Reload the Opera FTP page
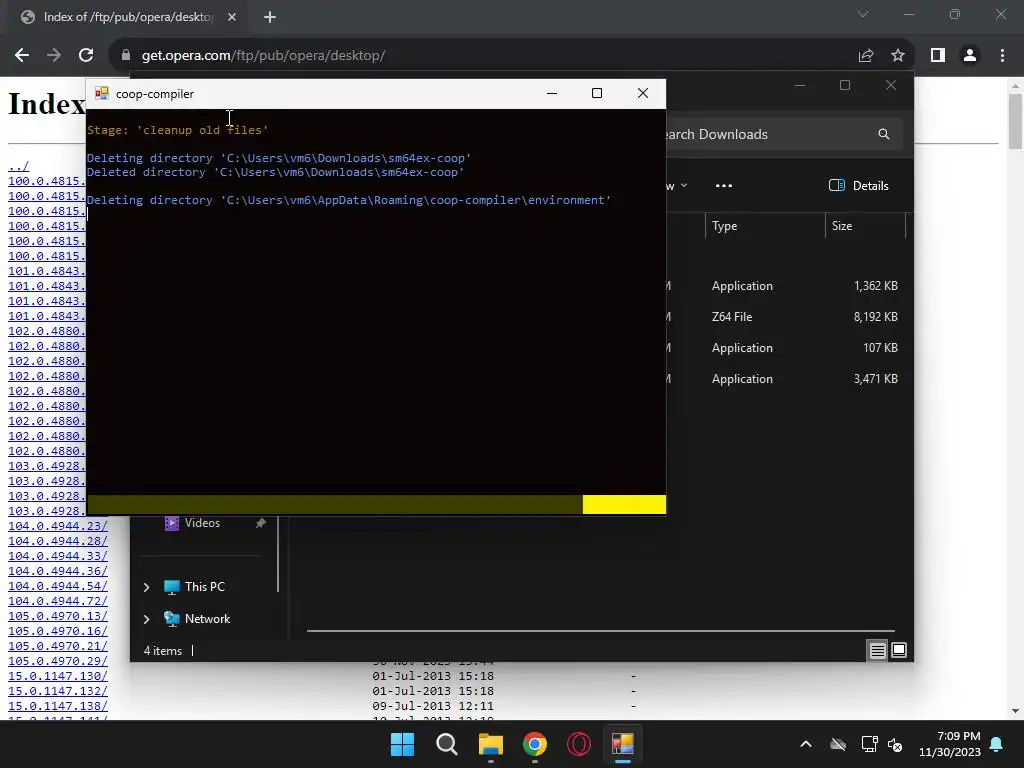 click(x=86, y=56)
